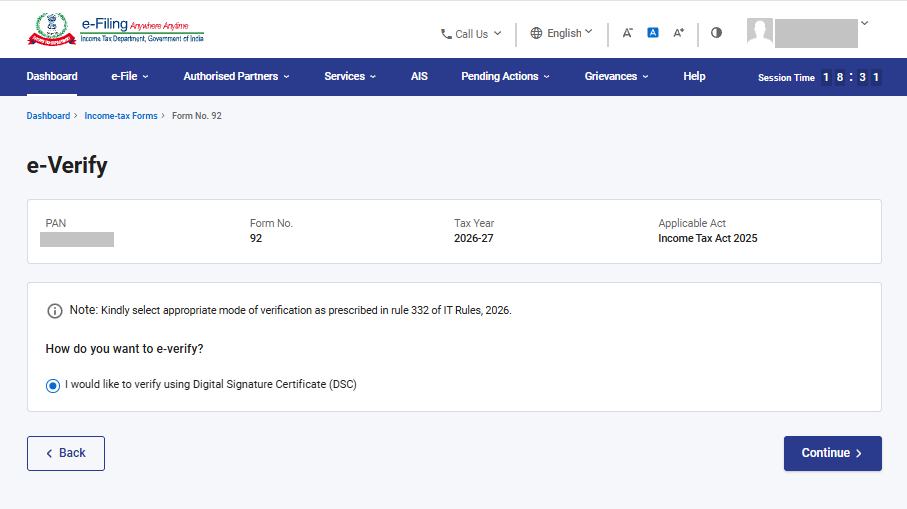This screenshot has height=509, width=907.
Task: Click the Back button
Action: (x=66, y=453)
